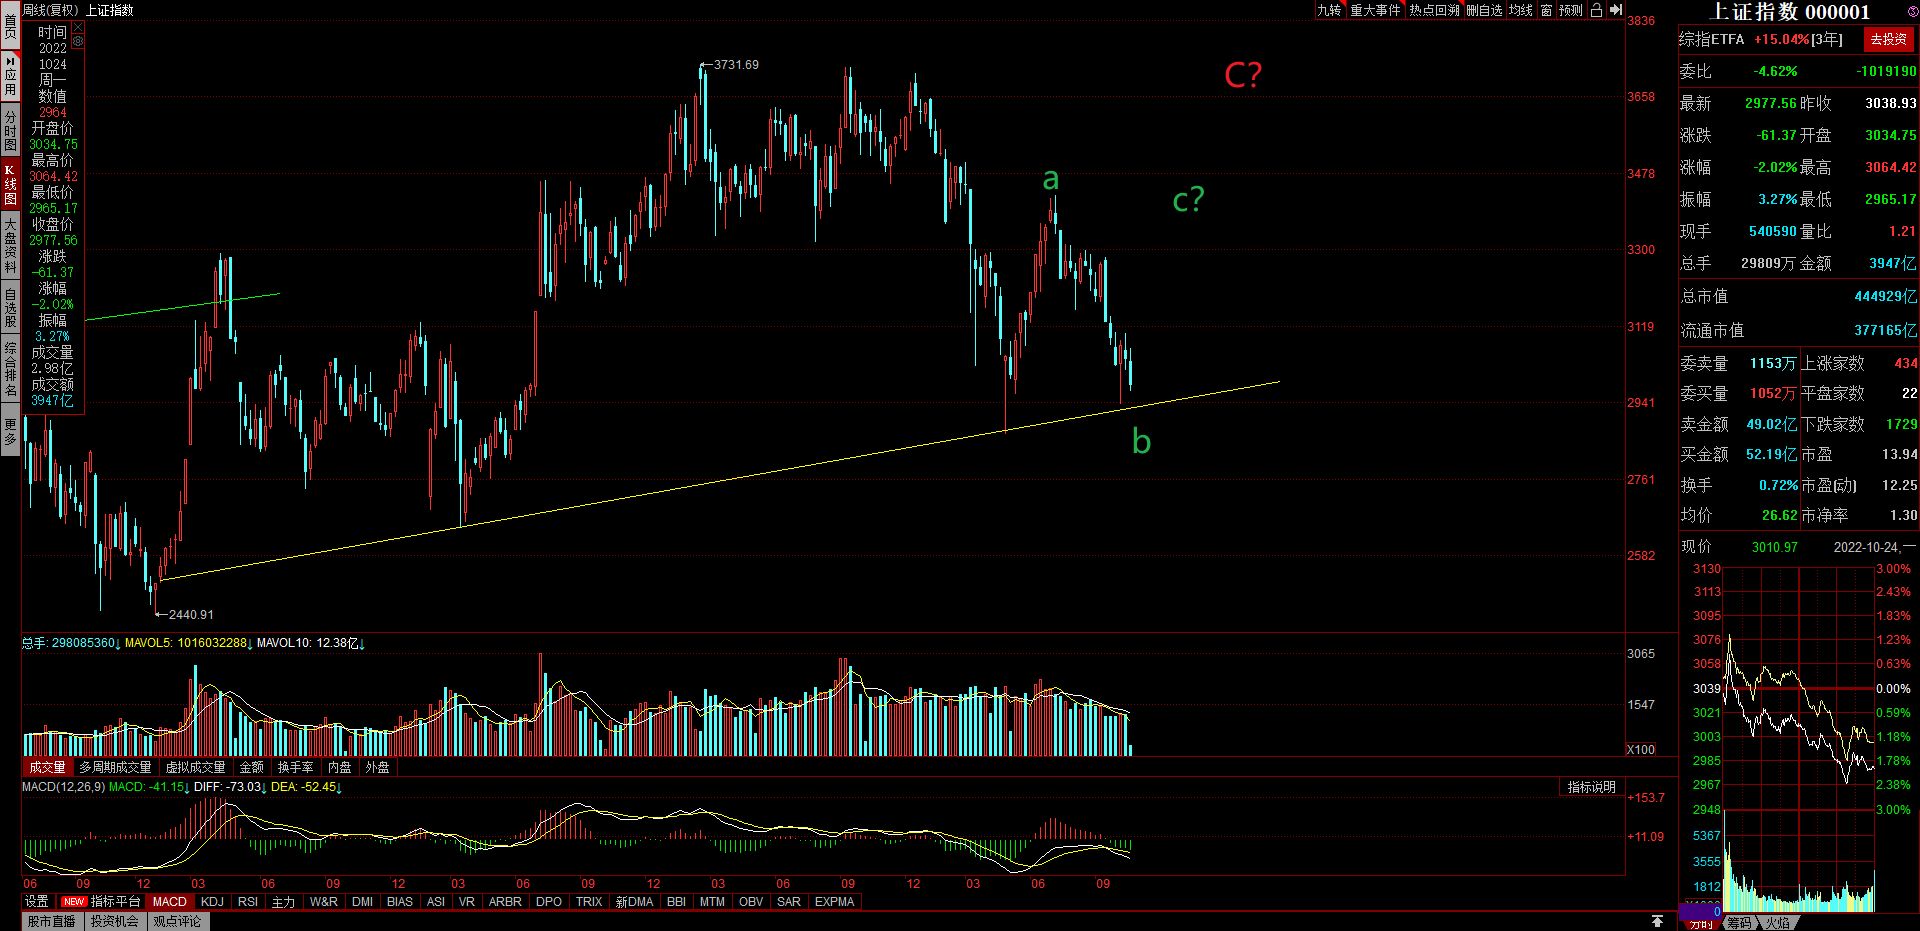Toggle 均线 moving averages
Viewport: 1920px width, 931px height.
pyautogui.click(x=1520, y=10)
